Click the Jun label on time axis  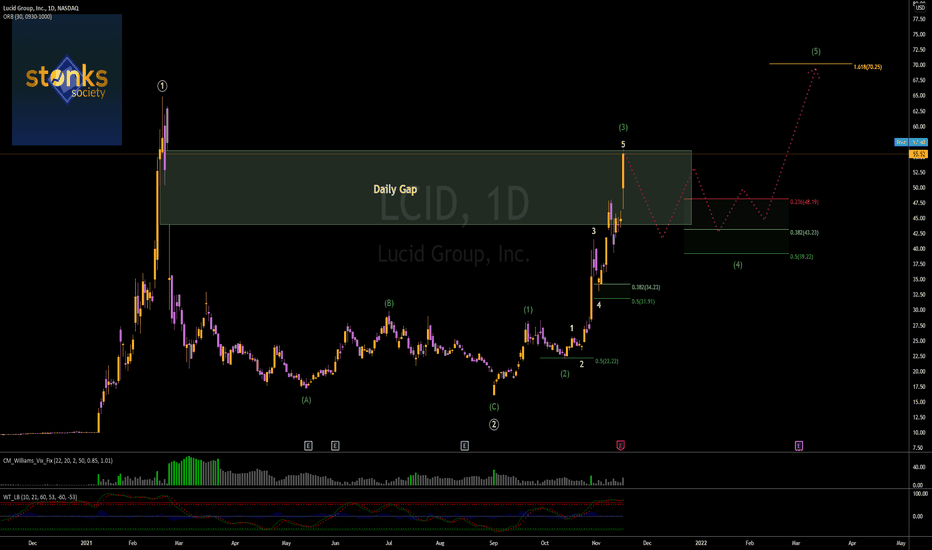(x=335, y=543)
